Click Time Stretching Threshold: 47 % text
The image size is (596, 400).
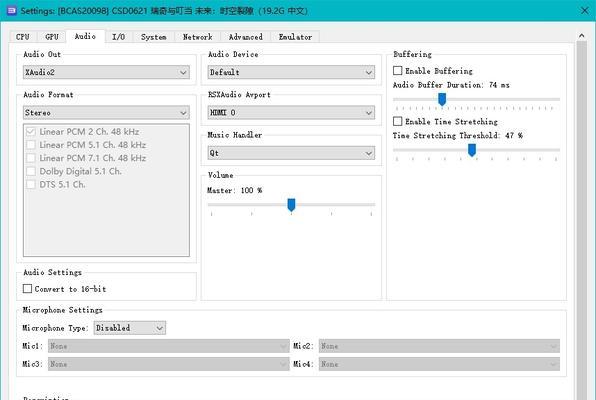(458, 135)
